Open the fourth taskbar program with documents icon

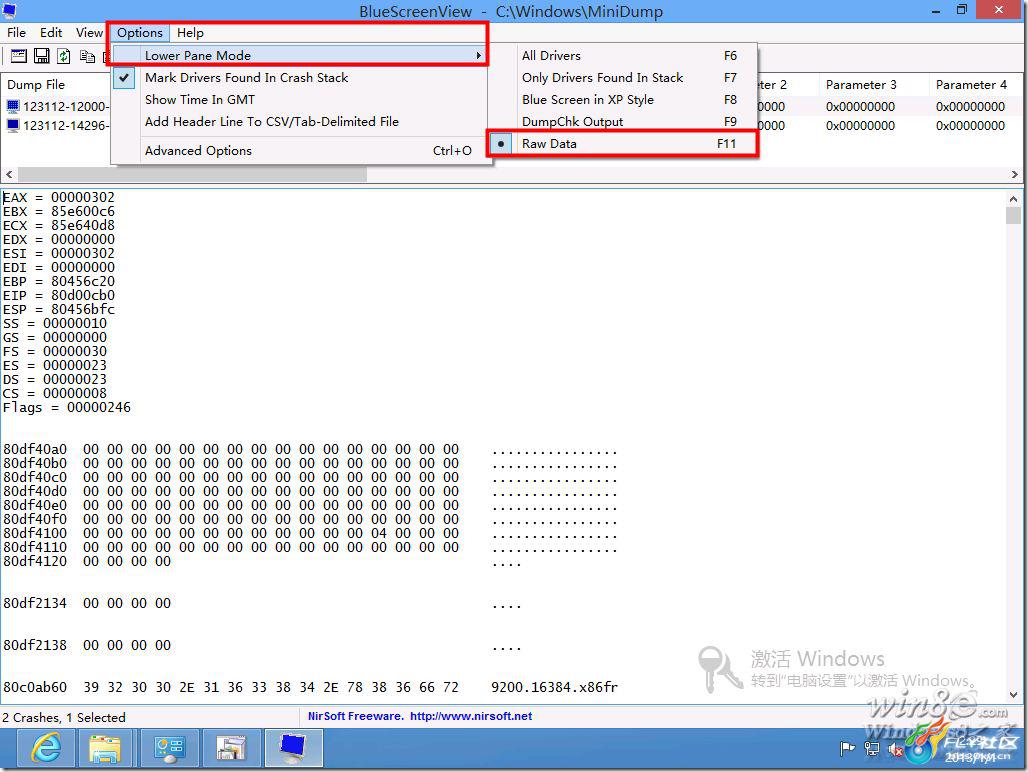[231, 748]
